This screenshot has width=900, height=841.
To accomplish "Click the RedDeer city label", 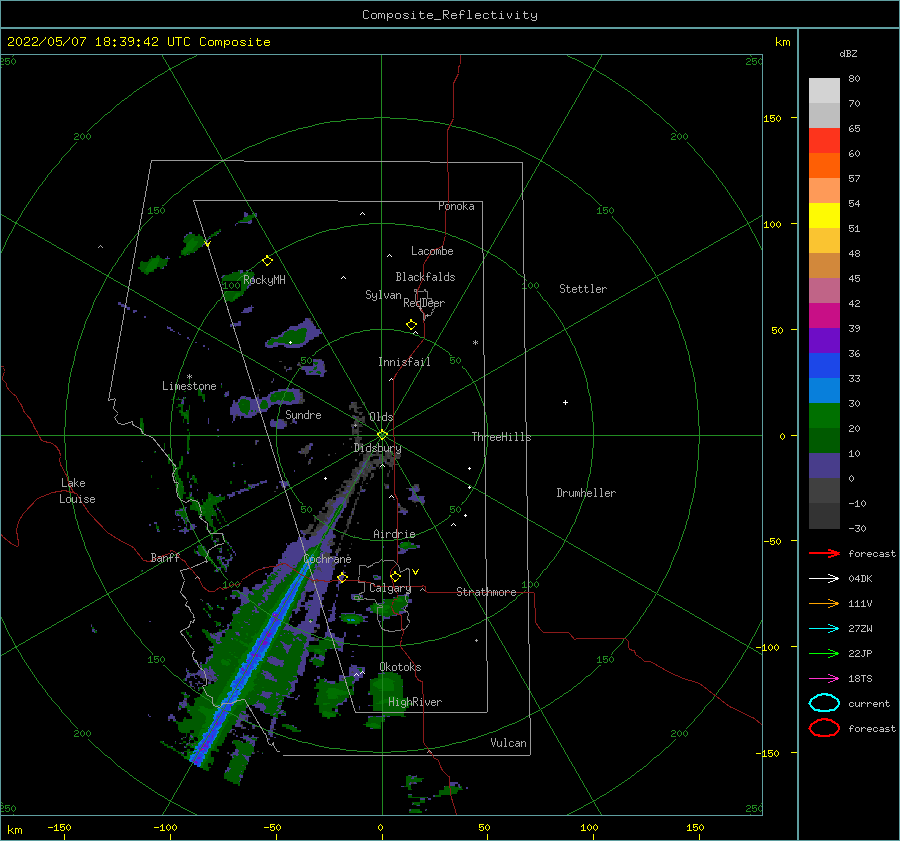I will point(424,303).
